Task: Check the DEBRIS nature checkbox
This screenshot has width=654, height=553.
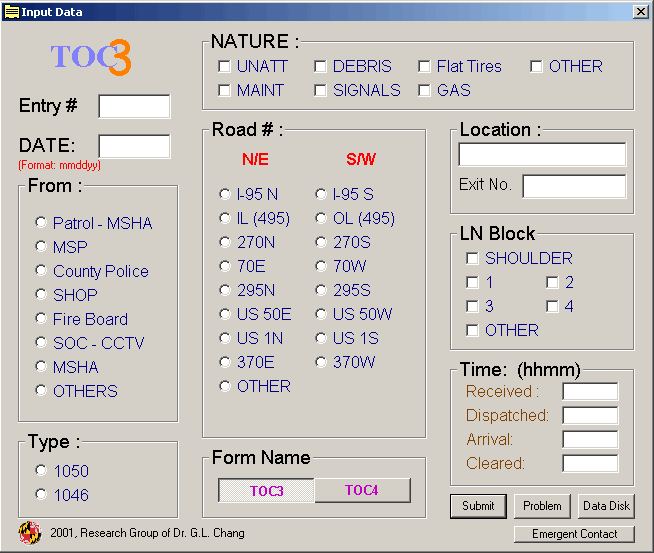Action: [320, 67]
